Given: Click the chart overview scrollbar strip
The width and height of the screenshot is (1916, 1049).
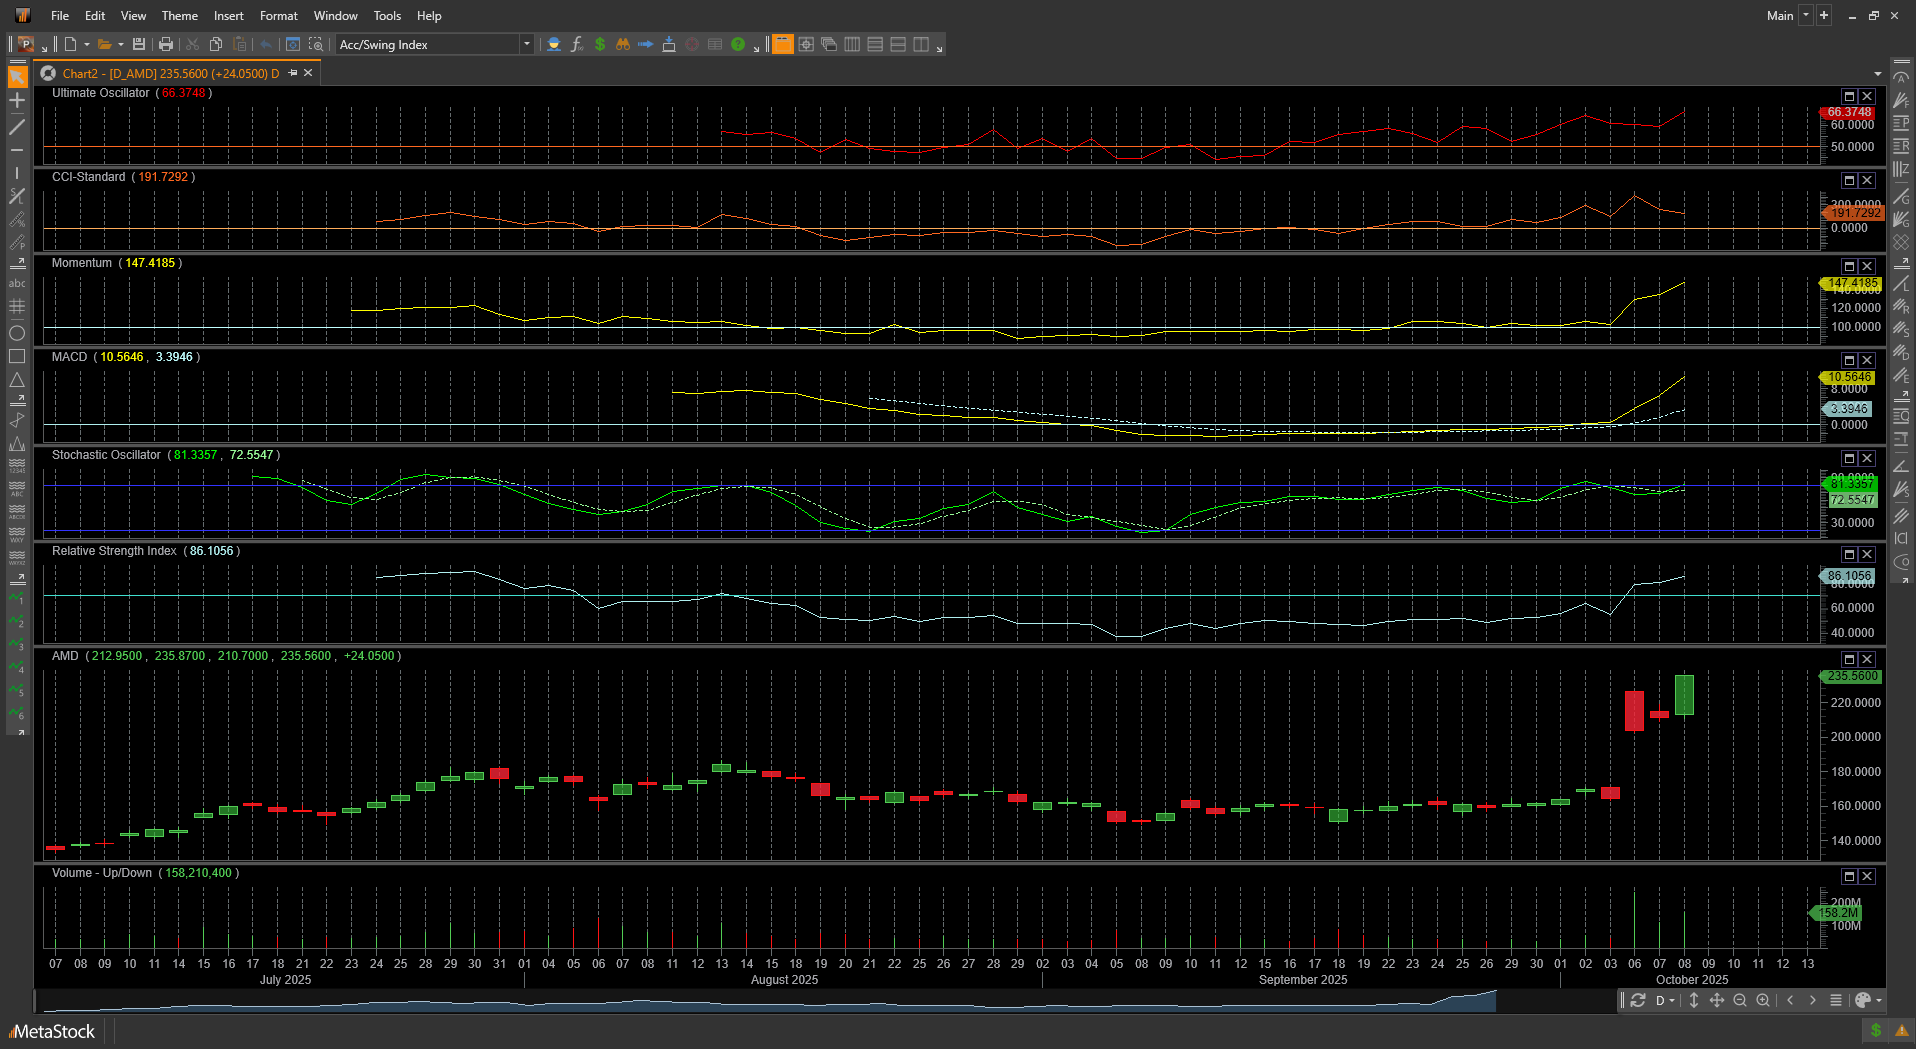Looking at the screenshot, I should [x=800, y=1001].
